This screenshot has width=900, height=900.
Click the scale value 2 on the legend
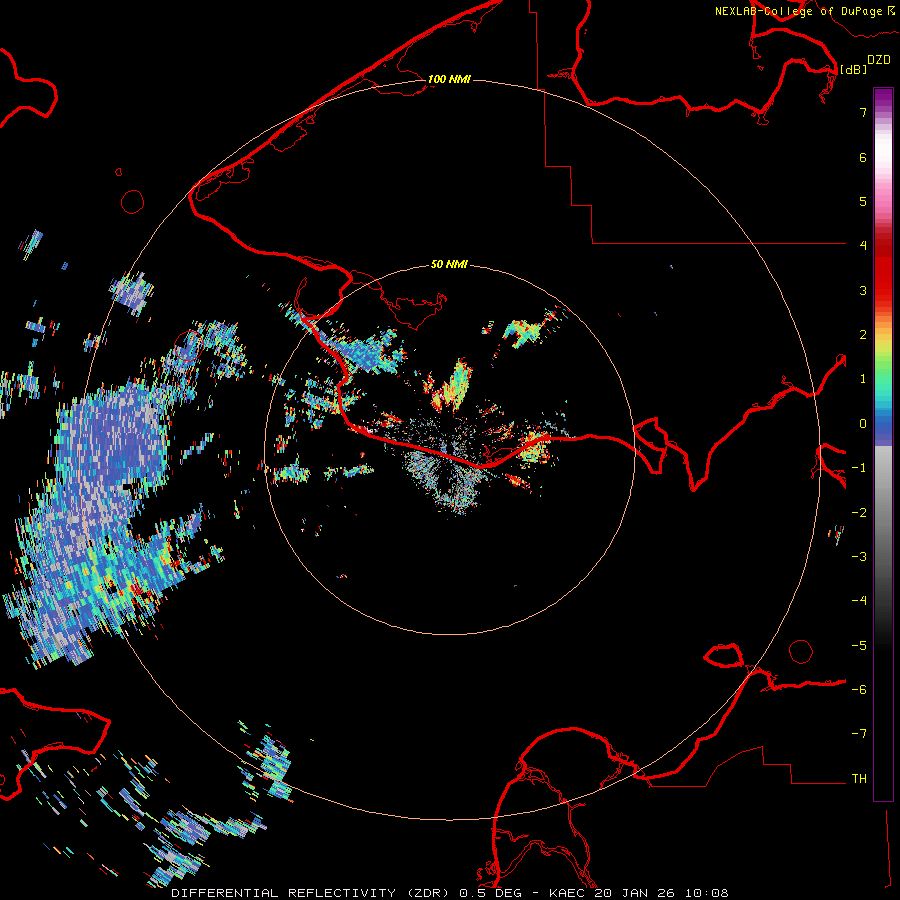pyautogui.click(x=863, y=335)
